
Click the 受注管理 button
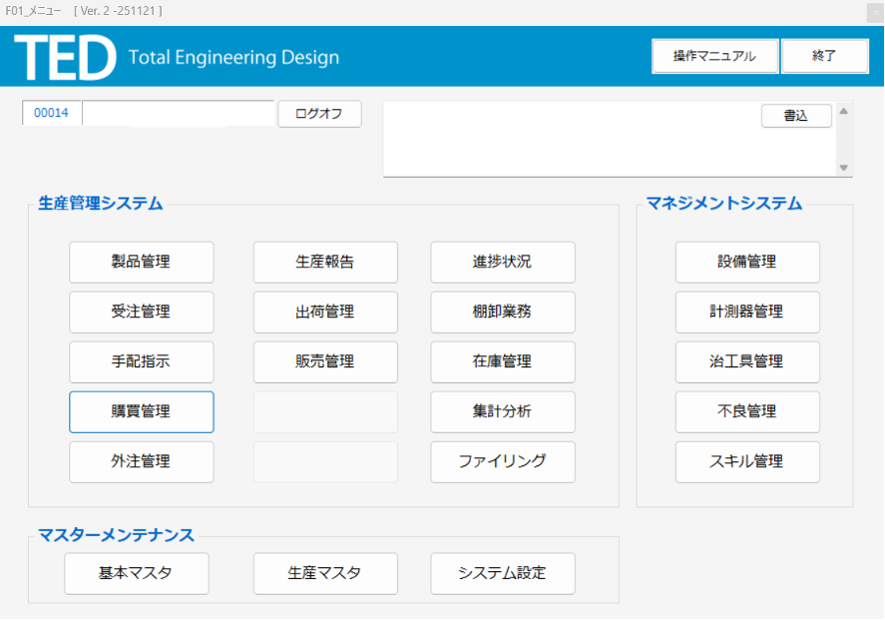click(141, 312)
